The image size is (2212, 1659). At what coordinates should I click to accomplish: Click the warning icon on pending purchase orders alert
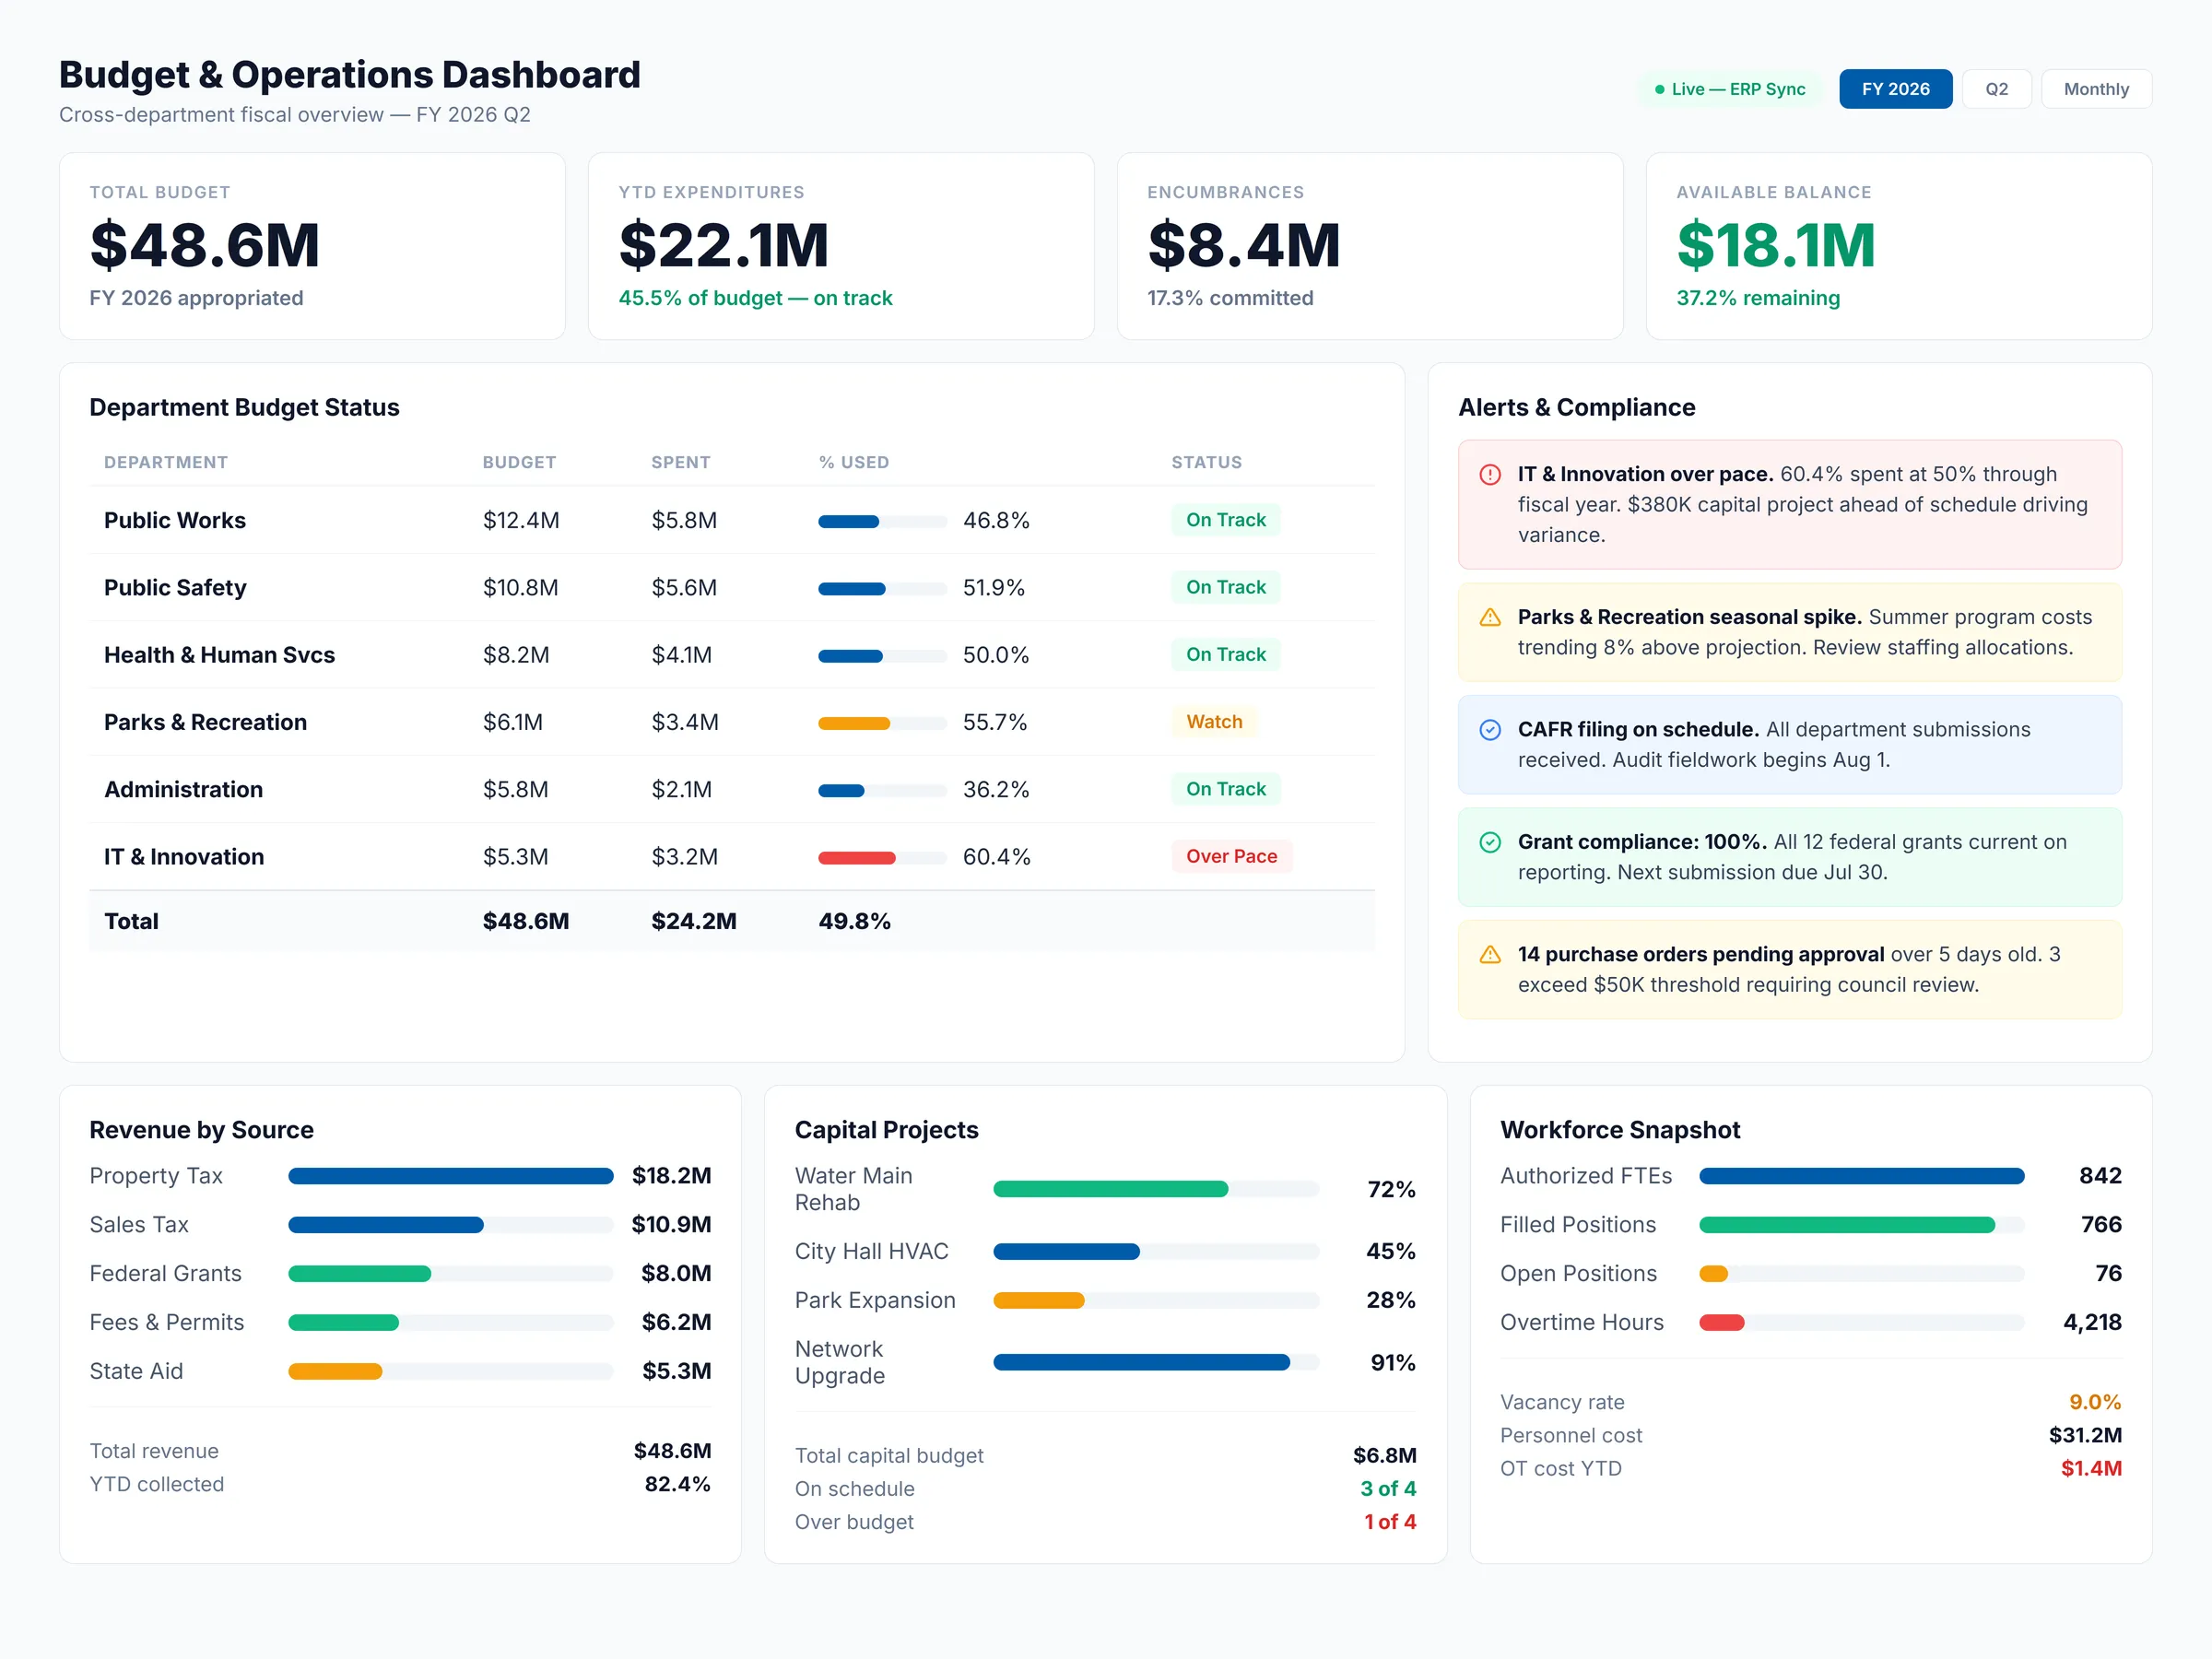pyautogui.click(x=1490, y=955)
